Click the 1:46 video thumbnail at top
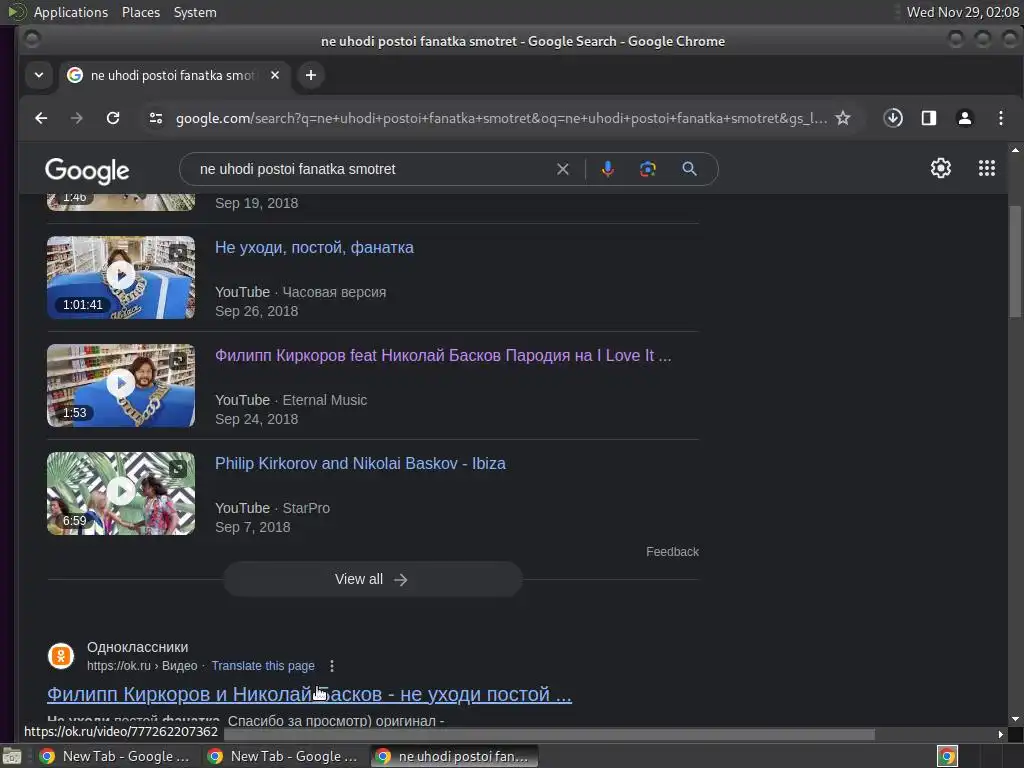 pyautogui.click(x=121, y=202)
